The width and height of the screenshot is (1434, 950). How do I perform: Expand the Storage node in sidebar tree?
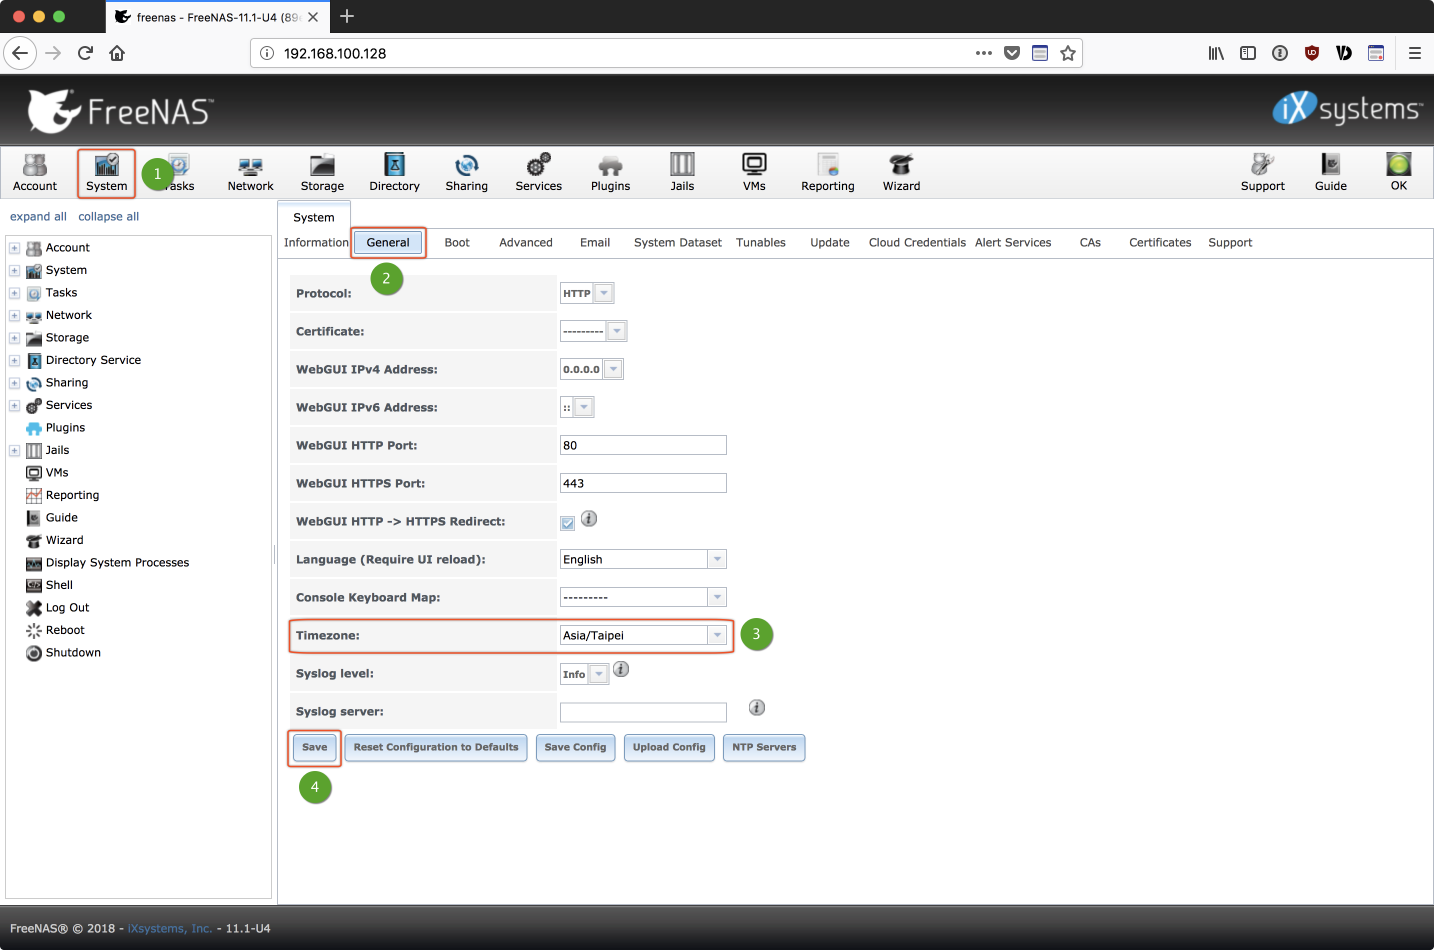(15, 338)
